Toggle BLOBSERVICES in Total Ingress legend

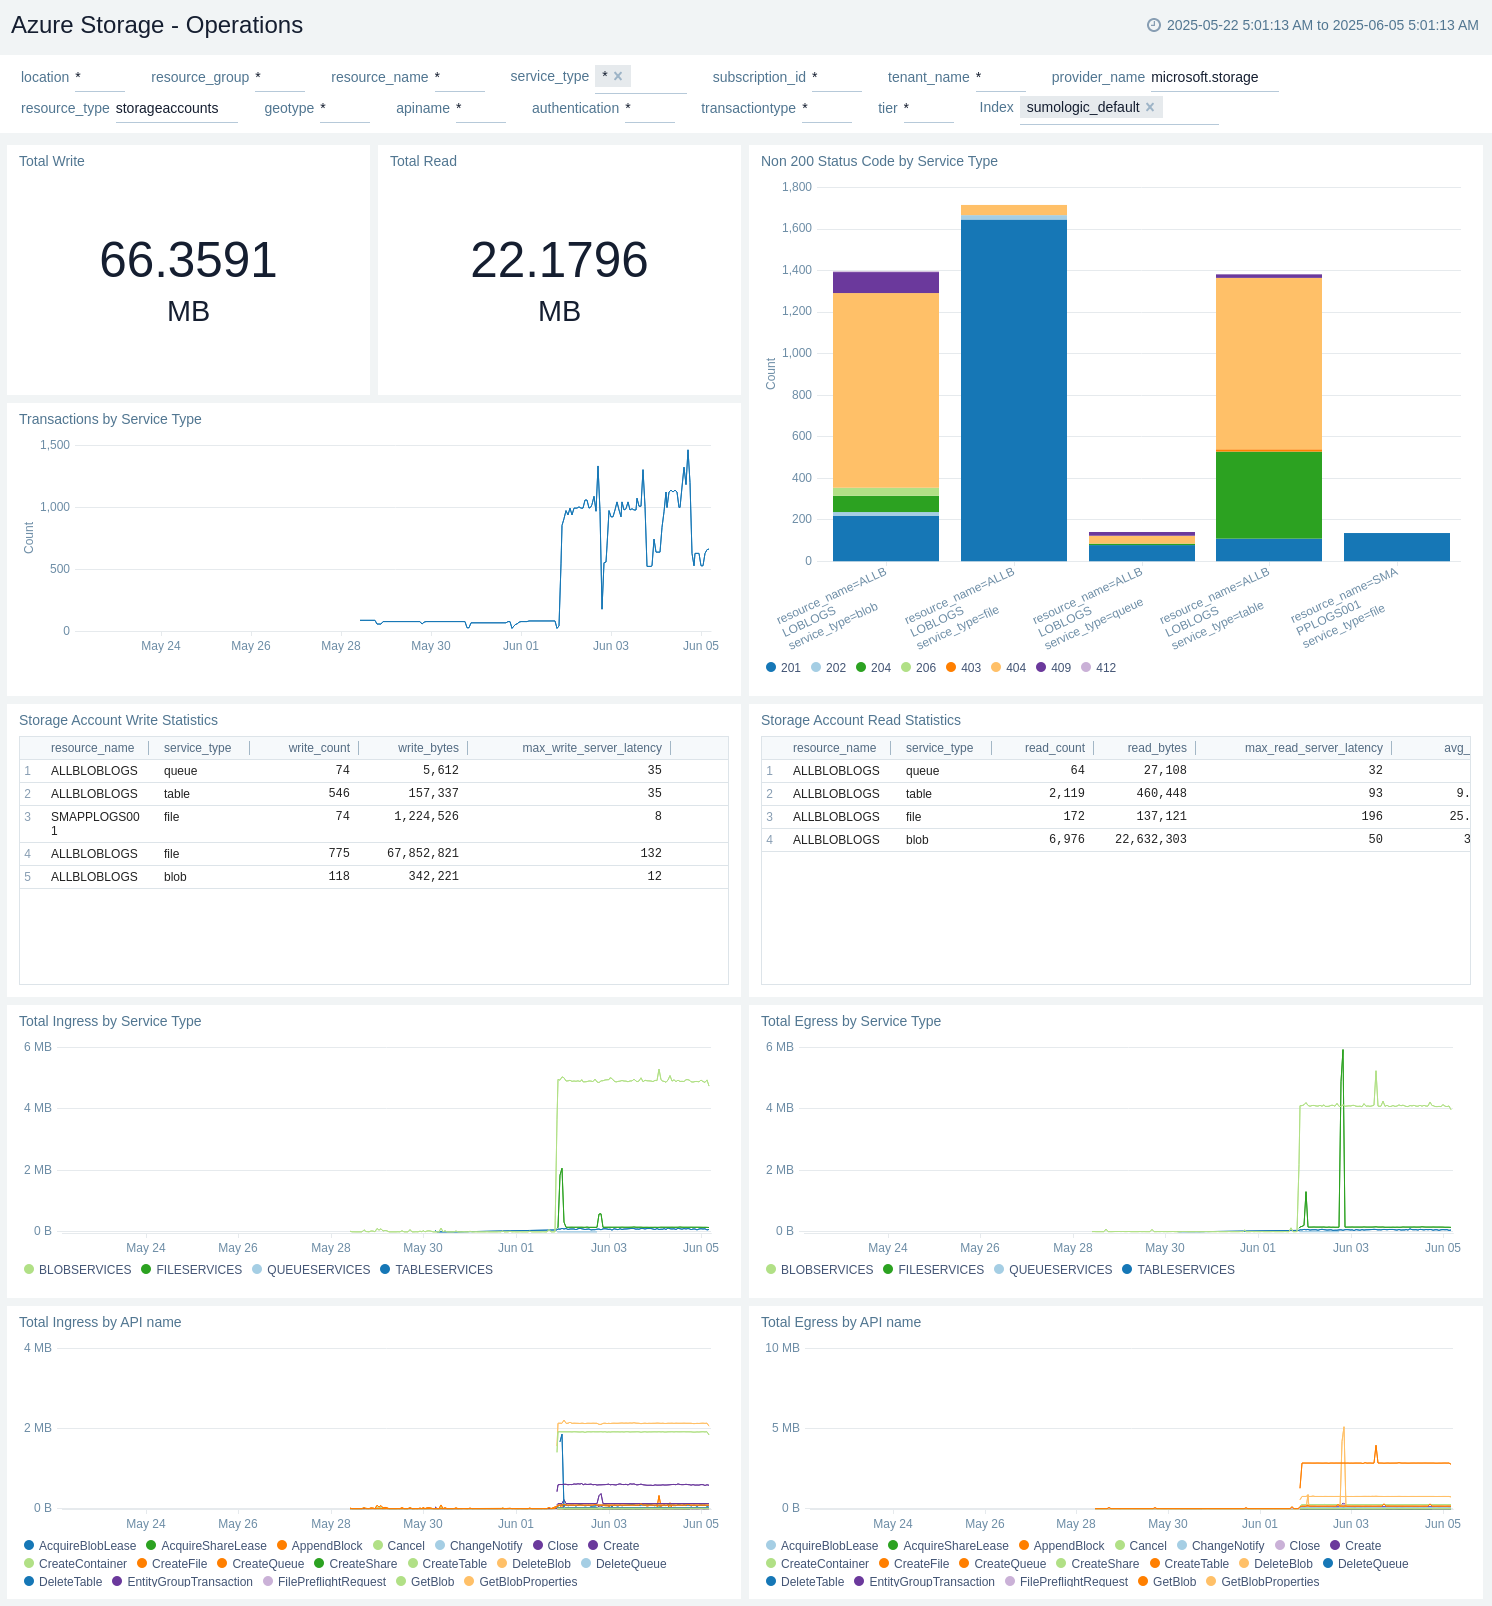[x=78, y=1270]
